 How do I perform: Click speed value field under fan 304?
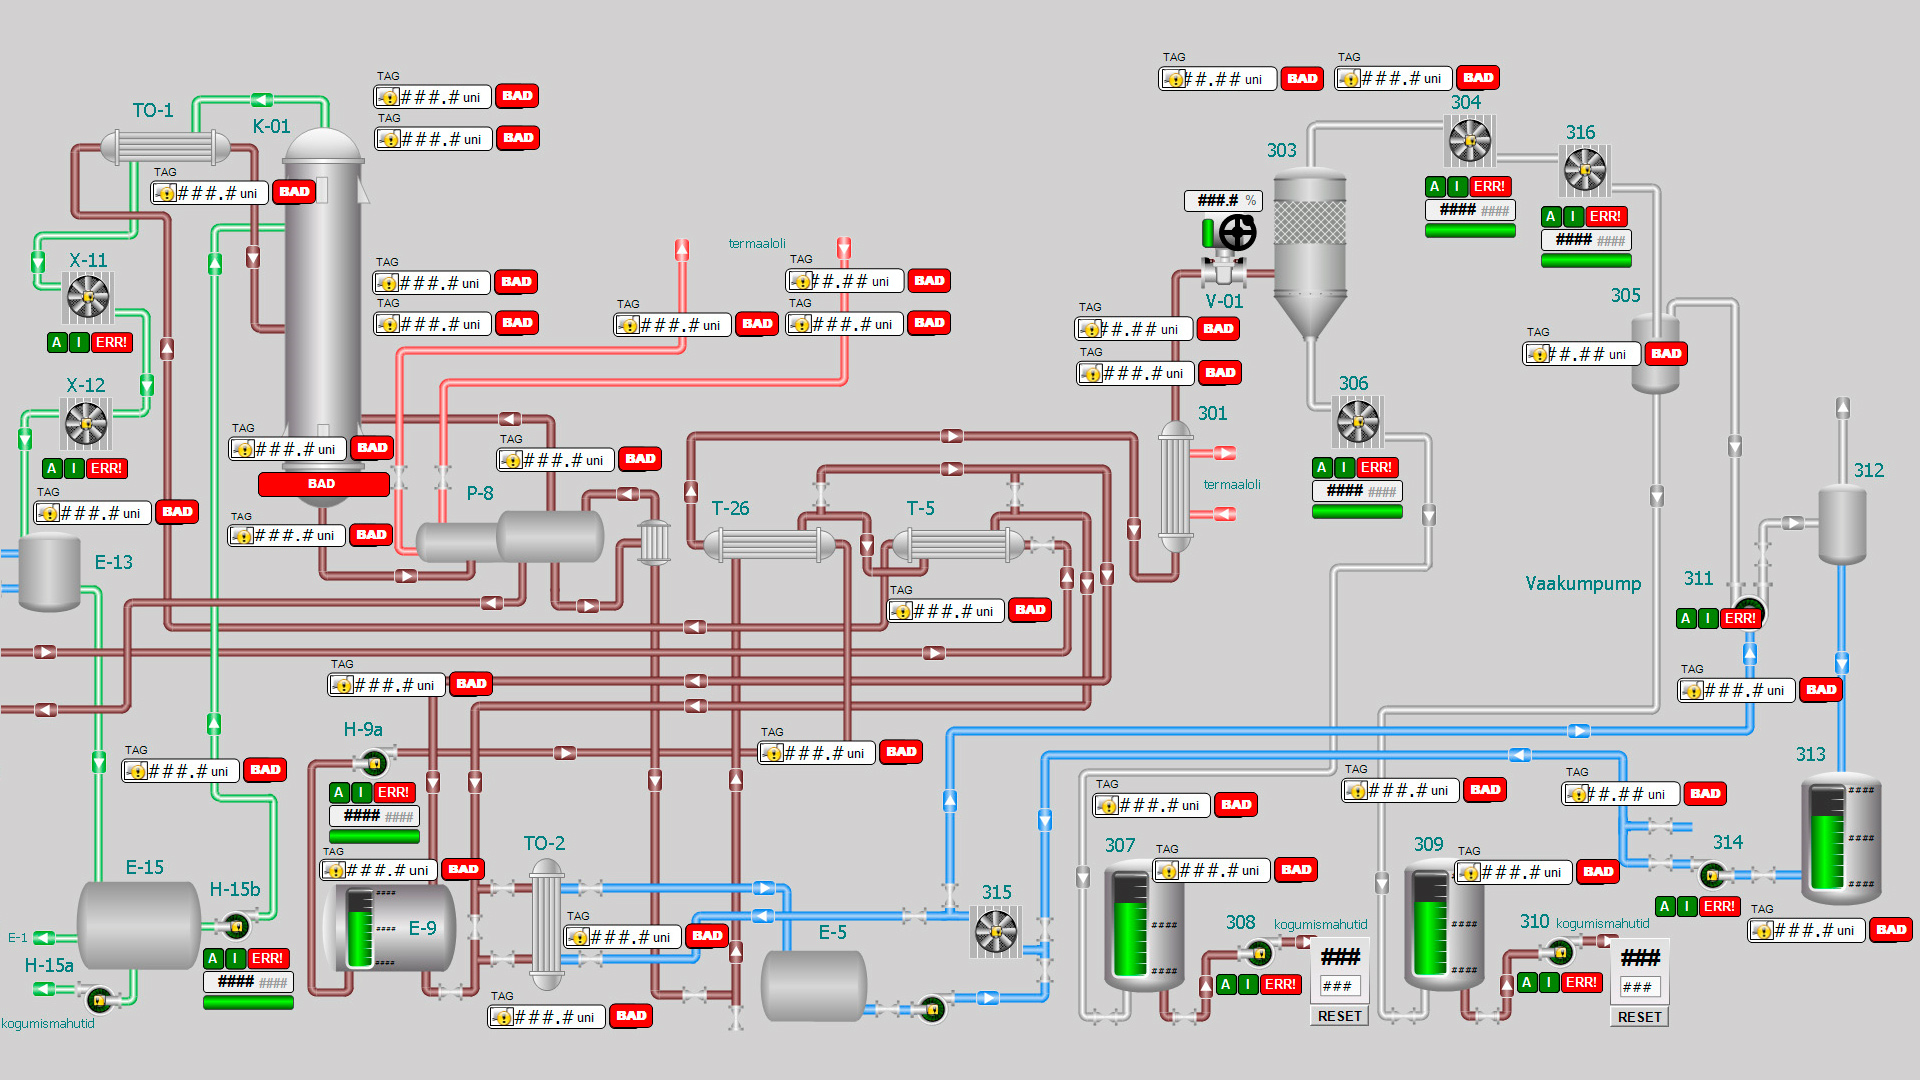[1470, 210]
